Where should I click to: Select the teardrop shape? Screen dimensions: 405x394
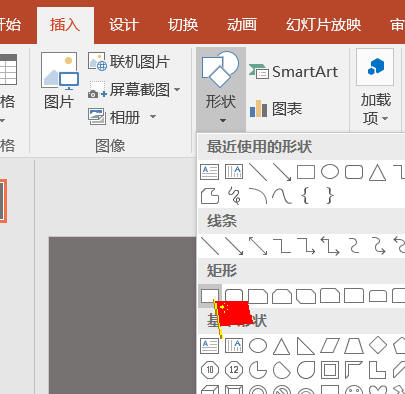click(x=306, y=370)
